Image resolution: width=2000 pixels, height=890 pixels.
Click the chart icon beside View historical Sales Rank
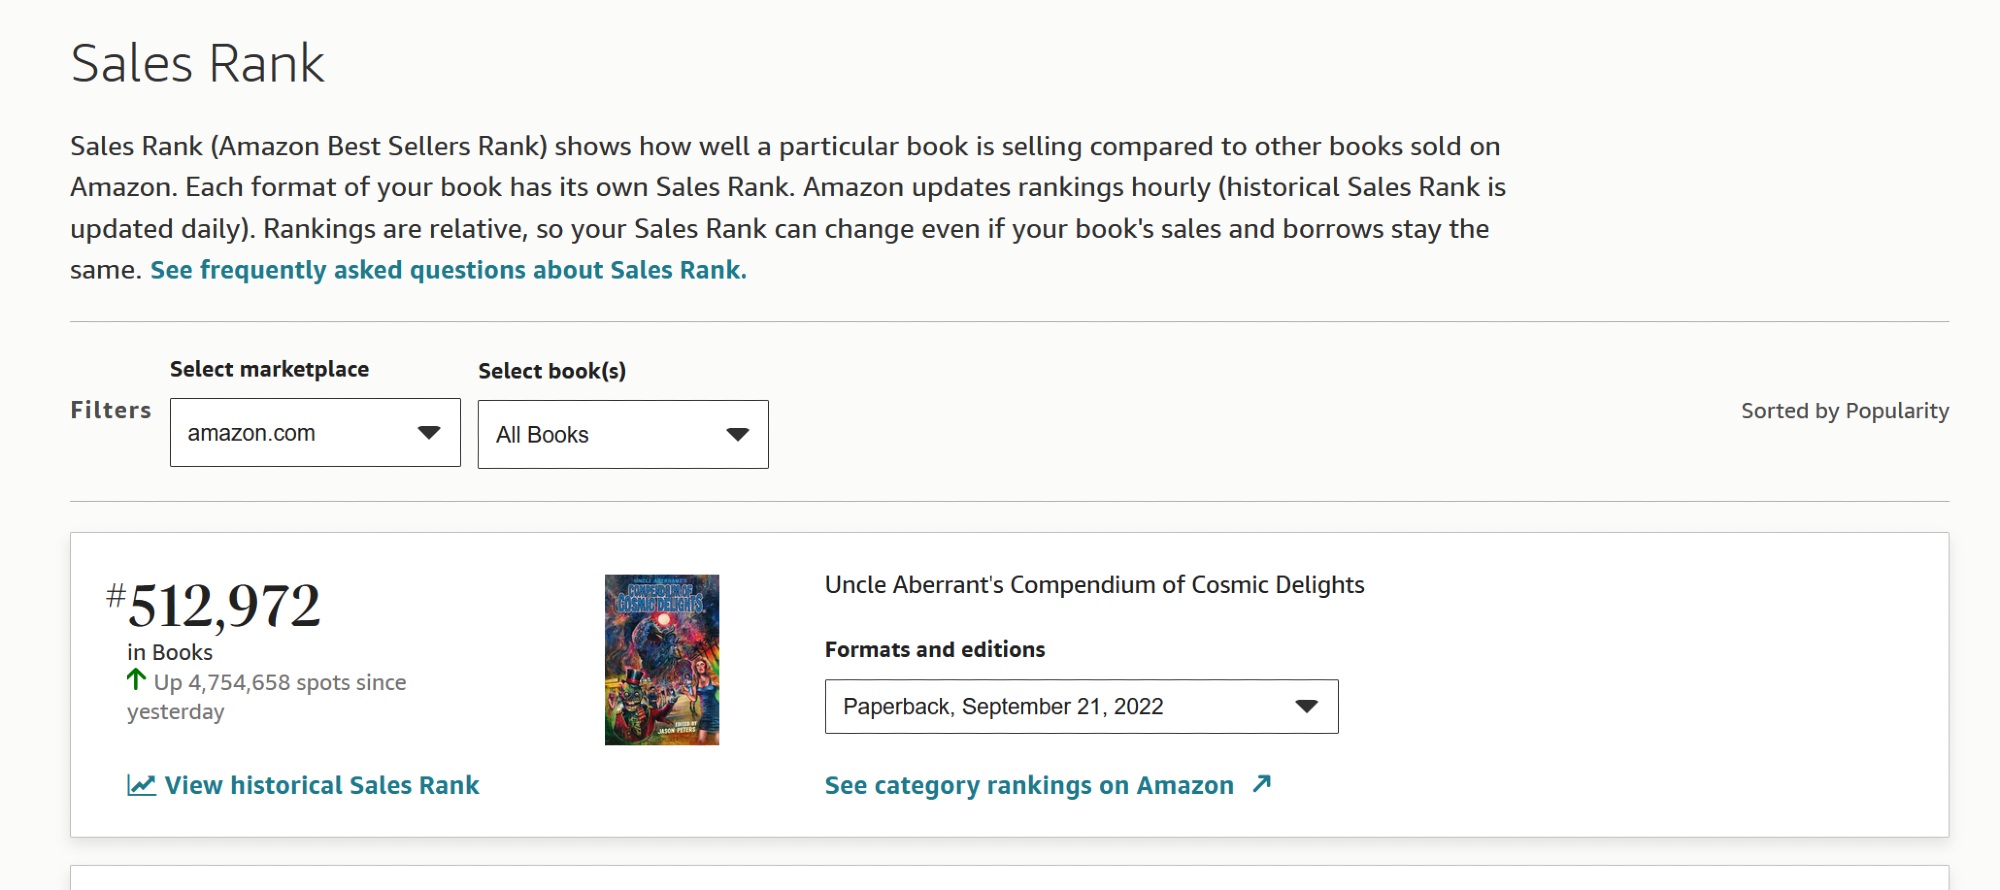[141, 785]
